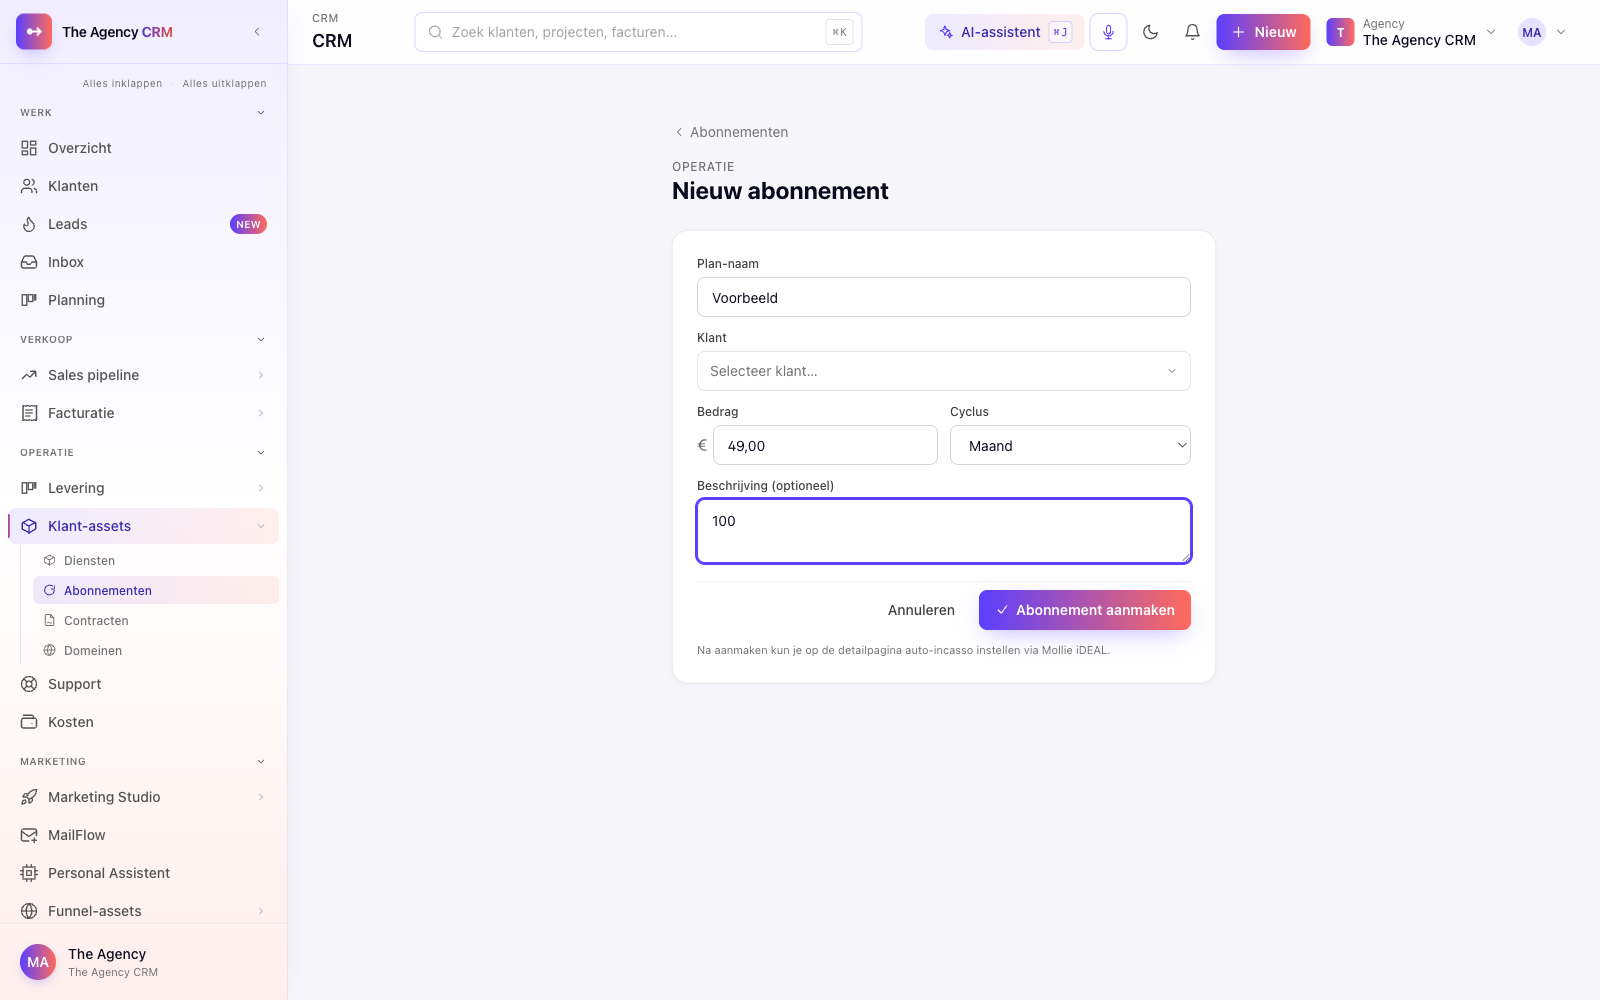The width and height of the screenshot is (1600, 1000).
Task: Click the Support lifebuoy icon
Action: coord(29,684)
